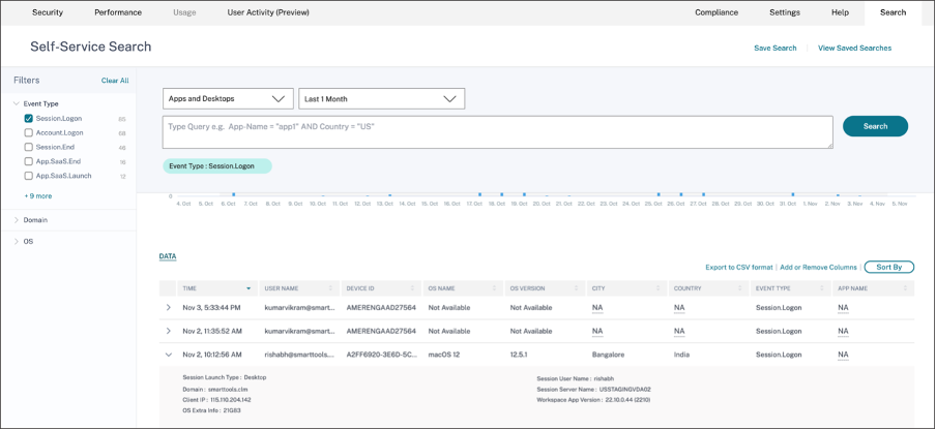Image resolution: width=936 pixels, height=430 pixels.
Task: Click the Export to CSV format link
Action: (x=738, y=267)
